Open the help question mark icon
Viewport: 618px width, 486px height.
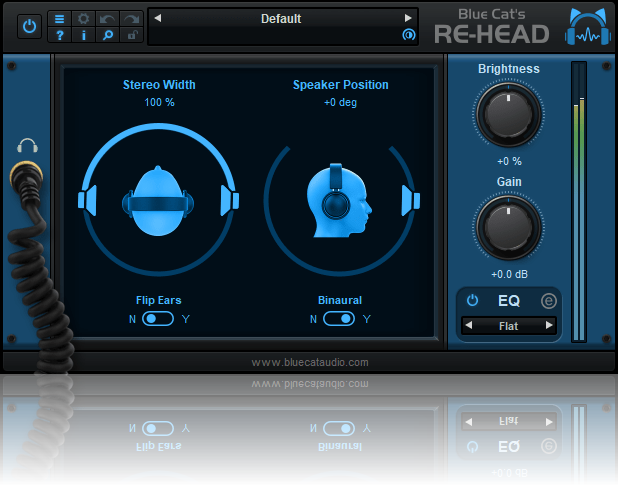59,36
